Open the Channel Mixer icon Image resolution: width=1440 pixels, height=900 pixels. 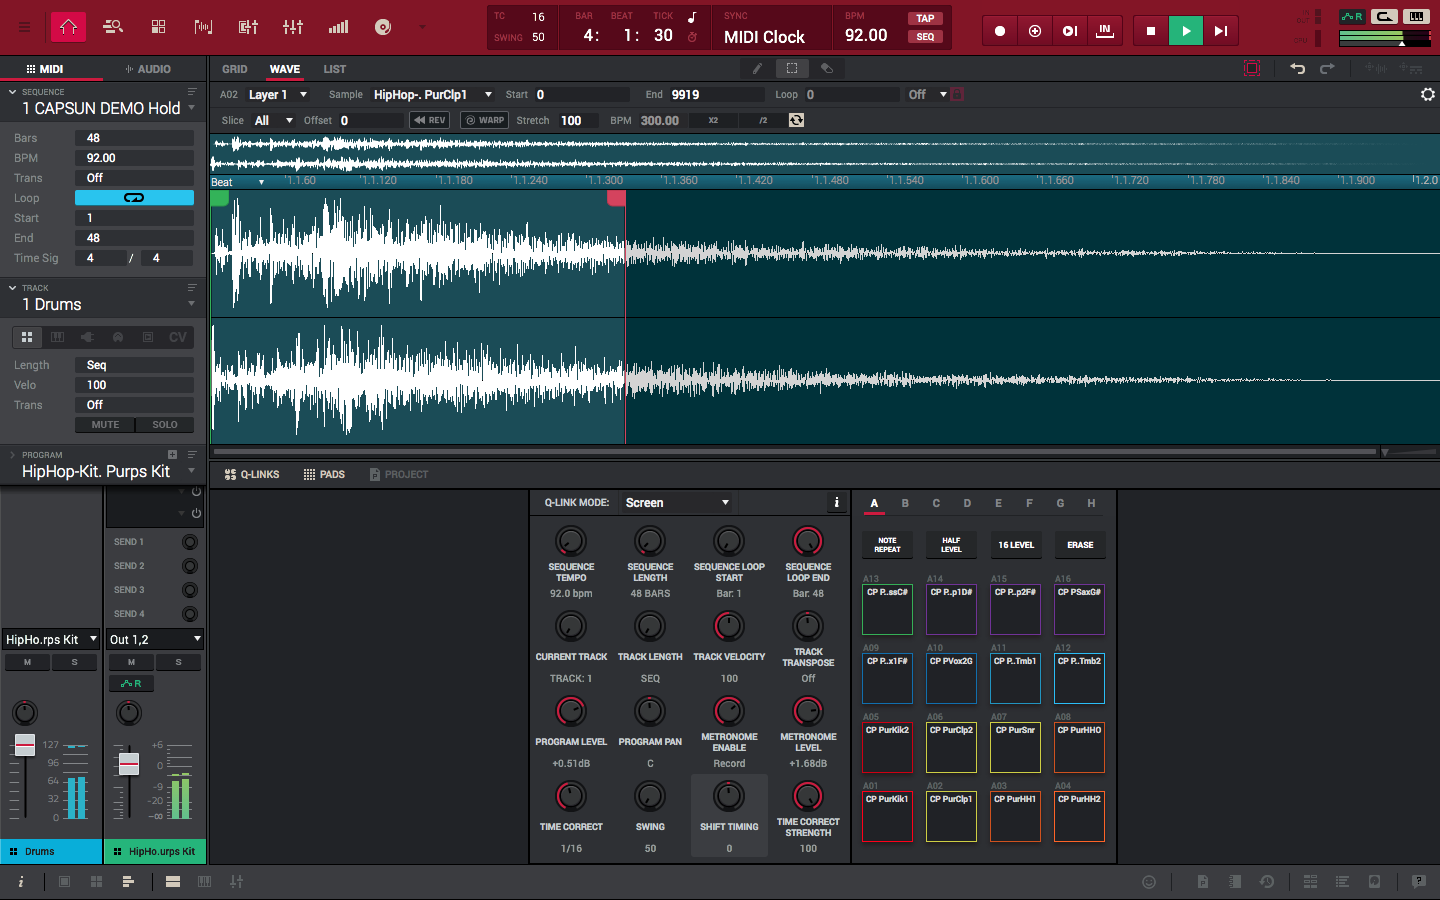[292, 27]
